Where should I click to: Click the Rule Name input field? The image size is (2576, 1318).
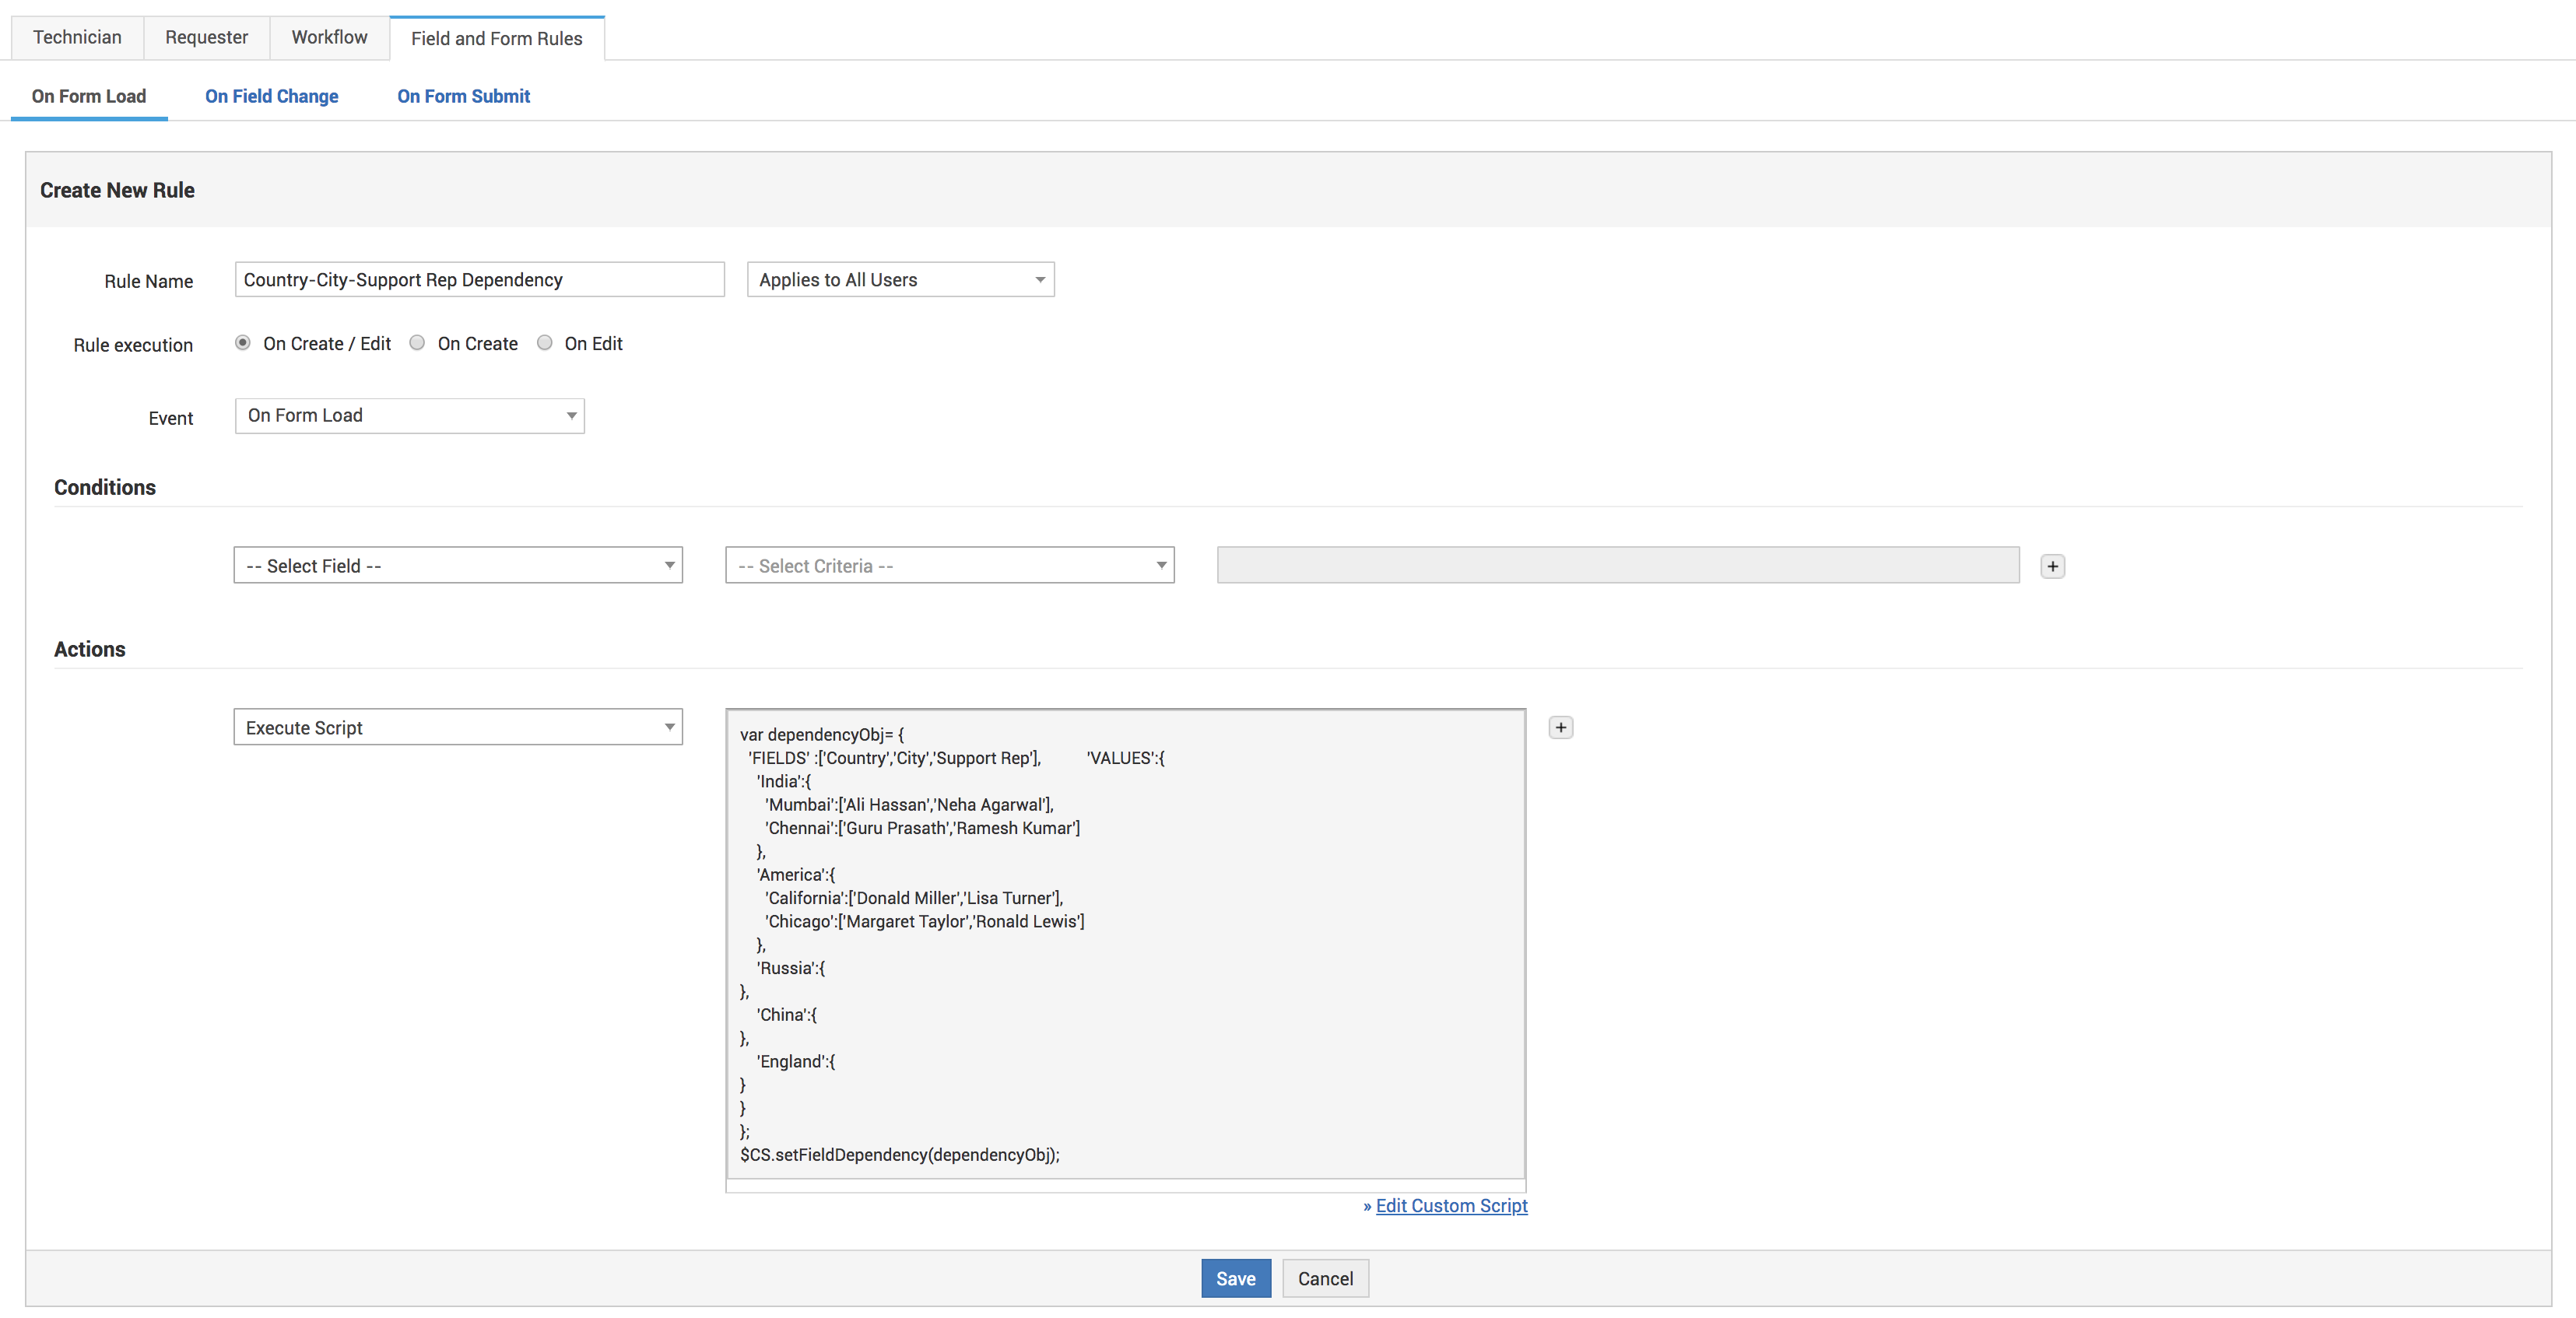pyautogui.click(x=479, y=279)
